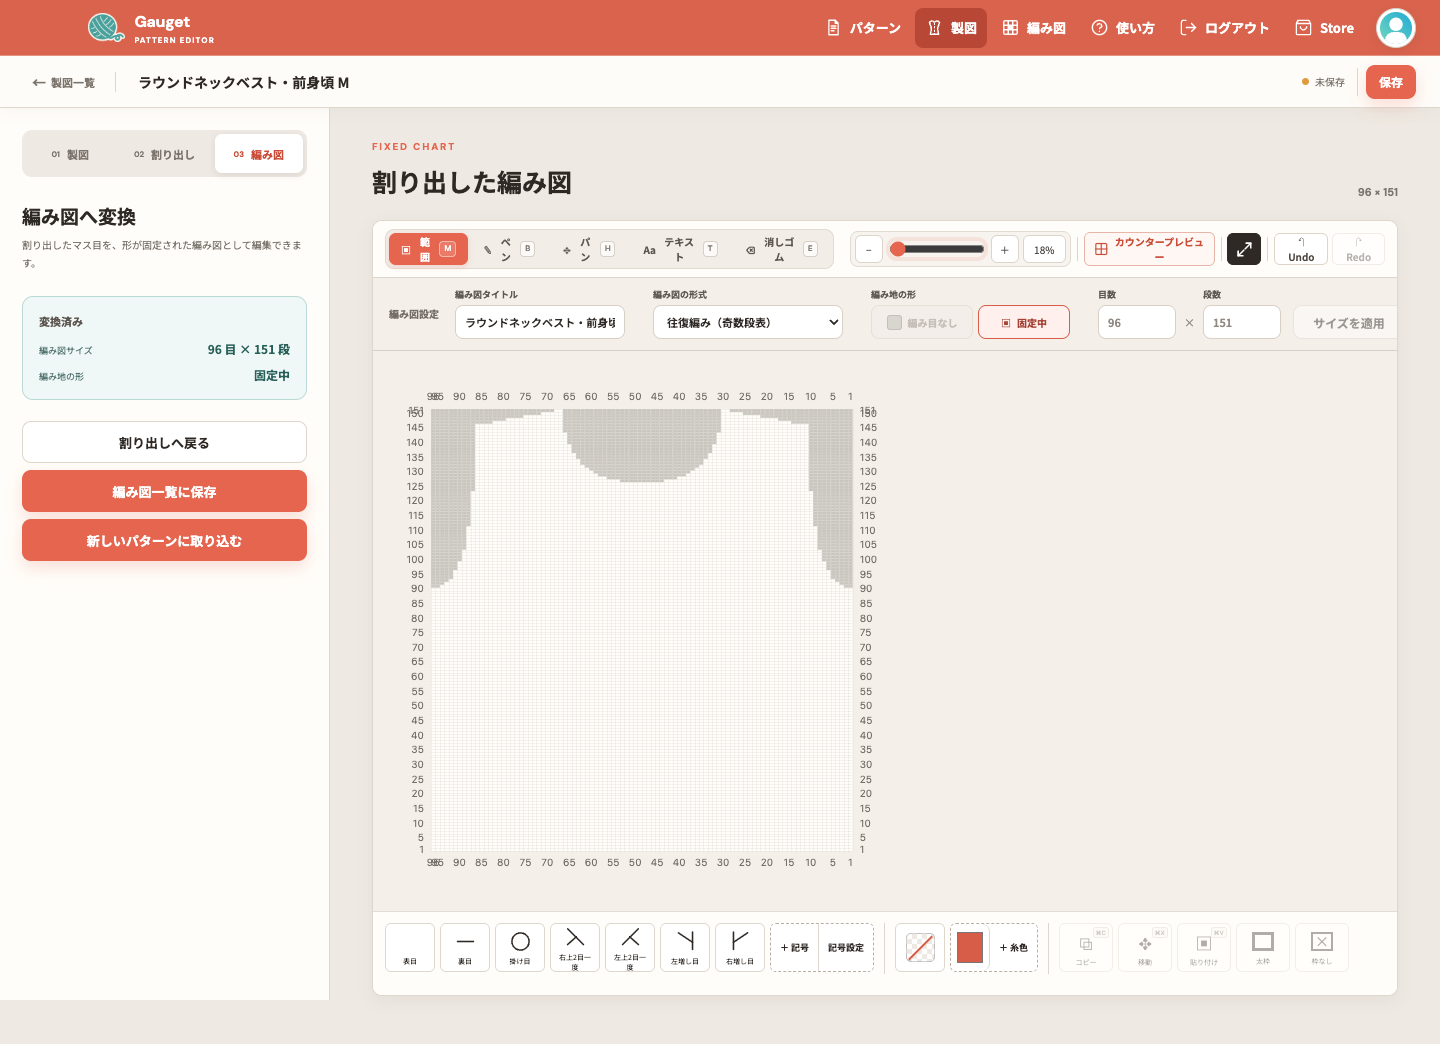Open the 編み図 nav menu item
1440x1044 pixels.
1034,28
